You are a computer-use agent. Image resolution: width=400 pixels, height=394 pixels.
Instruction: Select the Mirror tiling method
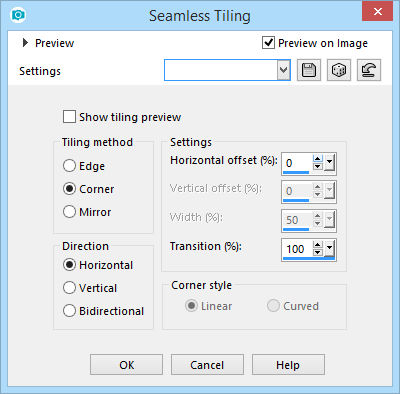(69, 212)
